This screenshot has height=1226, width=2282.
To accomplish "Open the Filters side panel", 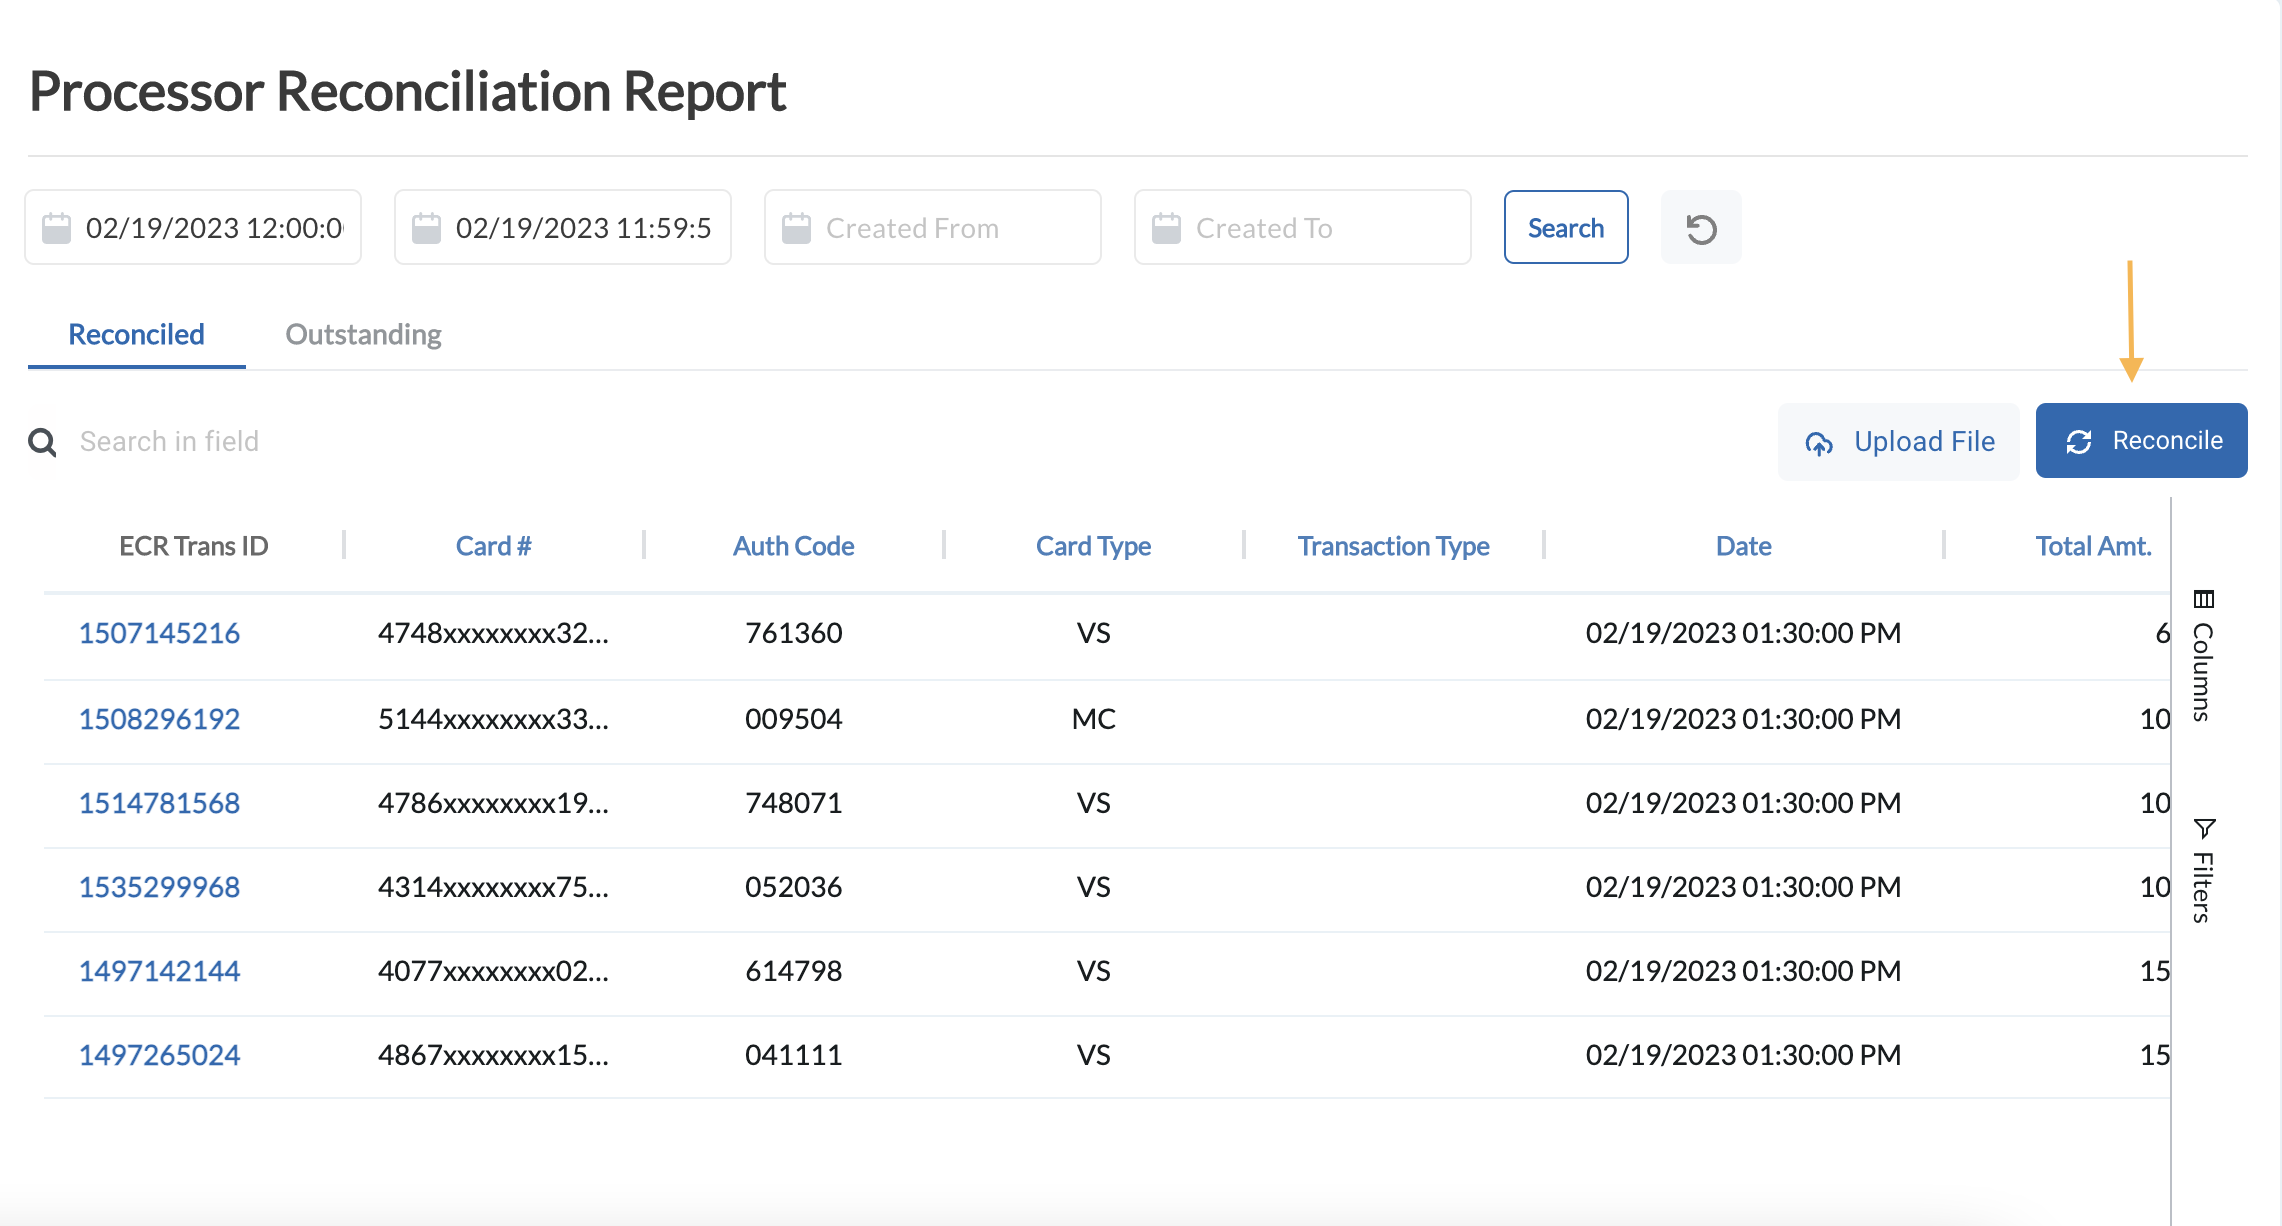I will pyautogui.click(x=2203, y=871).
